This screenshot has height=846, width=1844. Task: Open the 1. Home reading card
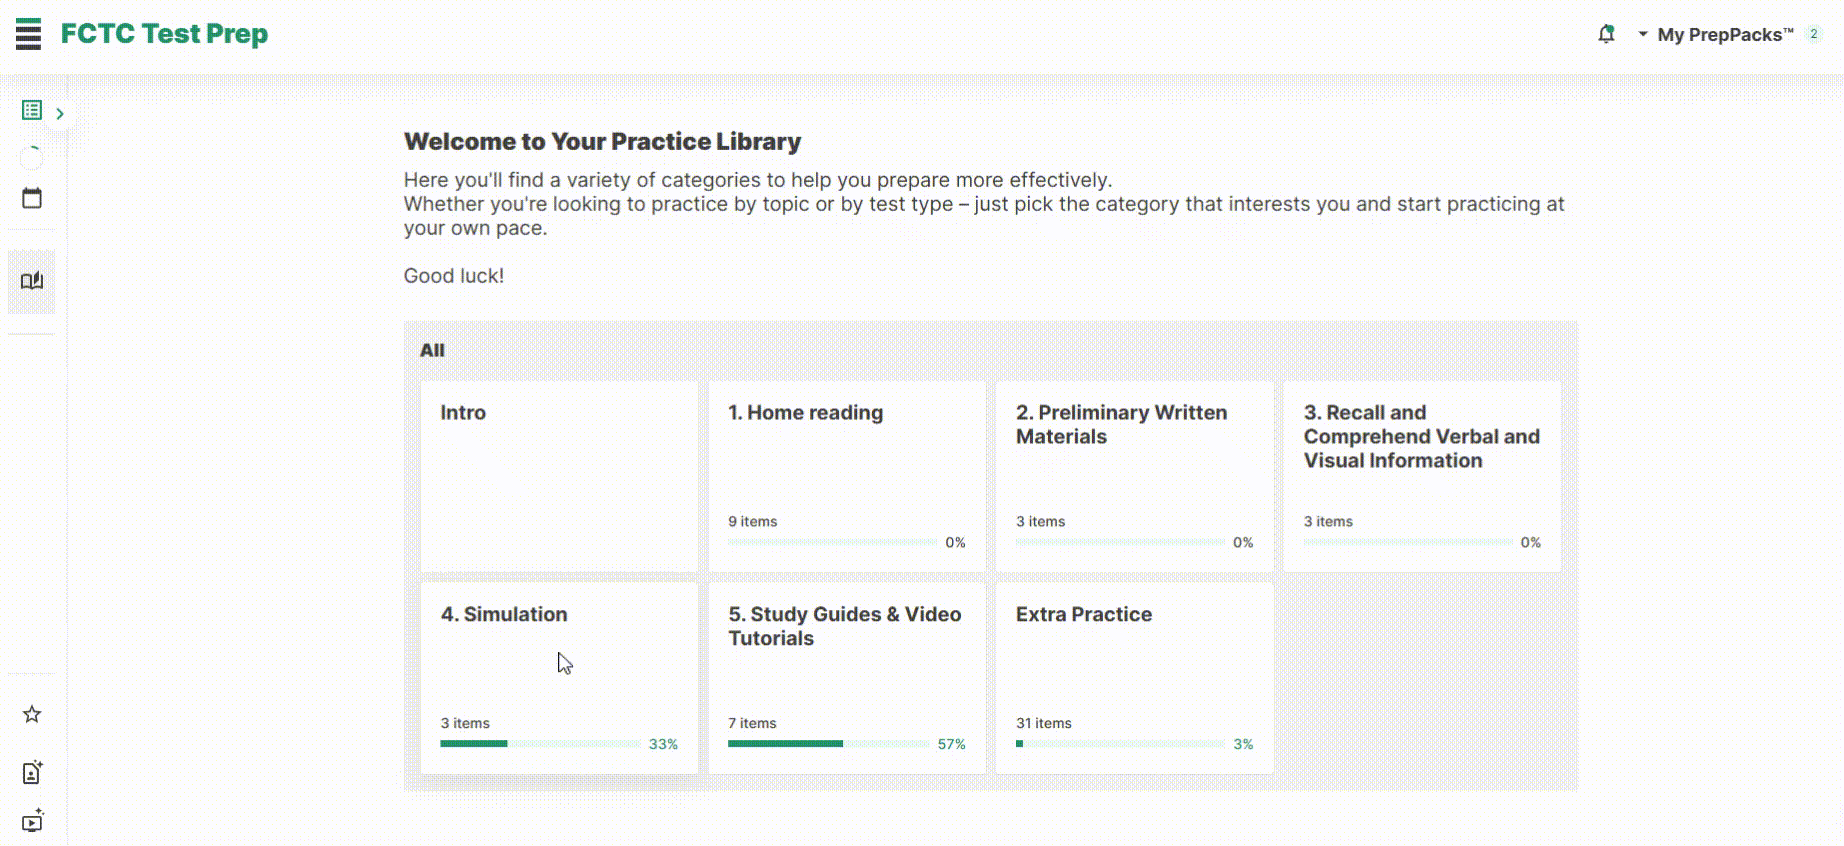click(846, 476)
